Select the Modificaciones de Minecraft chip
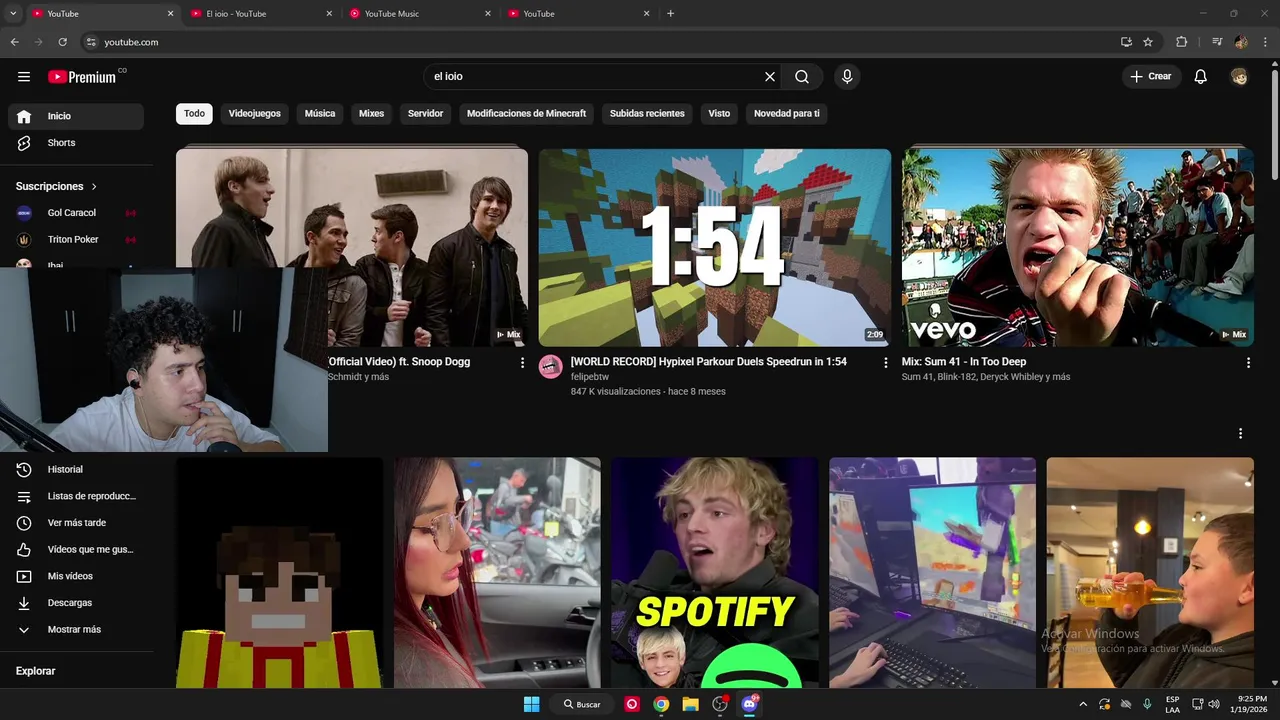This screenshot has width=1280, height=720. [526, 114]
